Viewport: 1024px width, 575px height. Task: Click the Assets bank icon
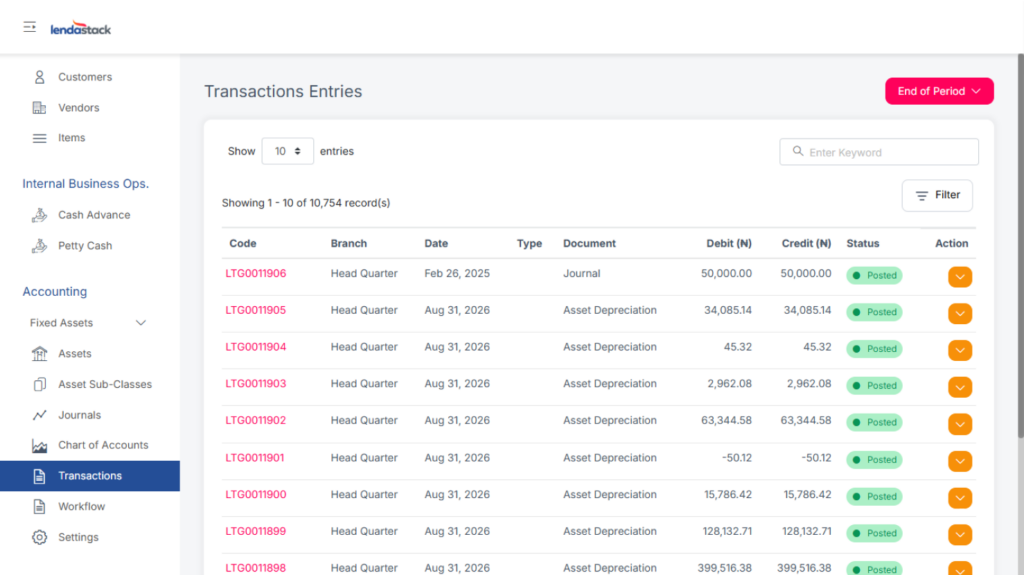pyautogui.click(x=40, y=354)
